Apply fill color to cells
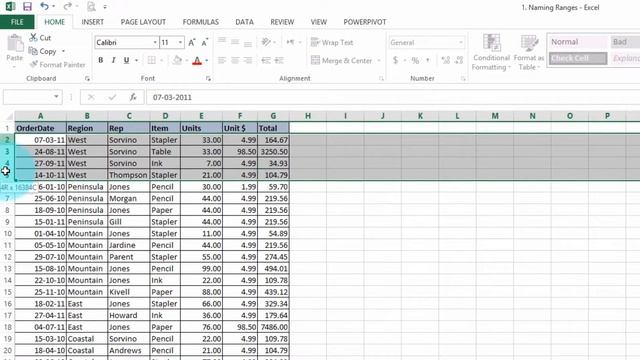The height and width of the screenshot is (360, 640). [x=177, y=60]
